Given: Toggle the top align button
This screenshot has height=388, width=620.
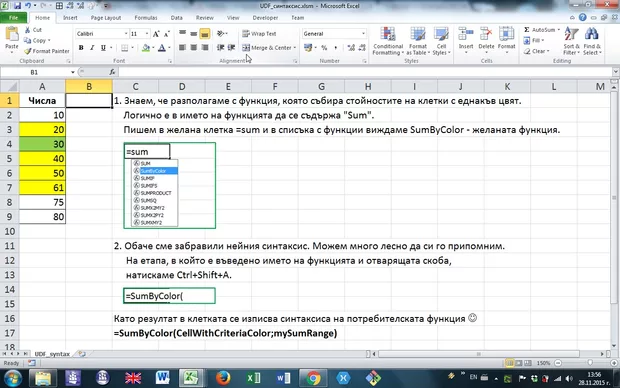Looking at the screenshot, I should coord(182,34).
